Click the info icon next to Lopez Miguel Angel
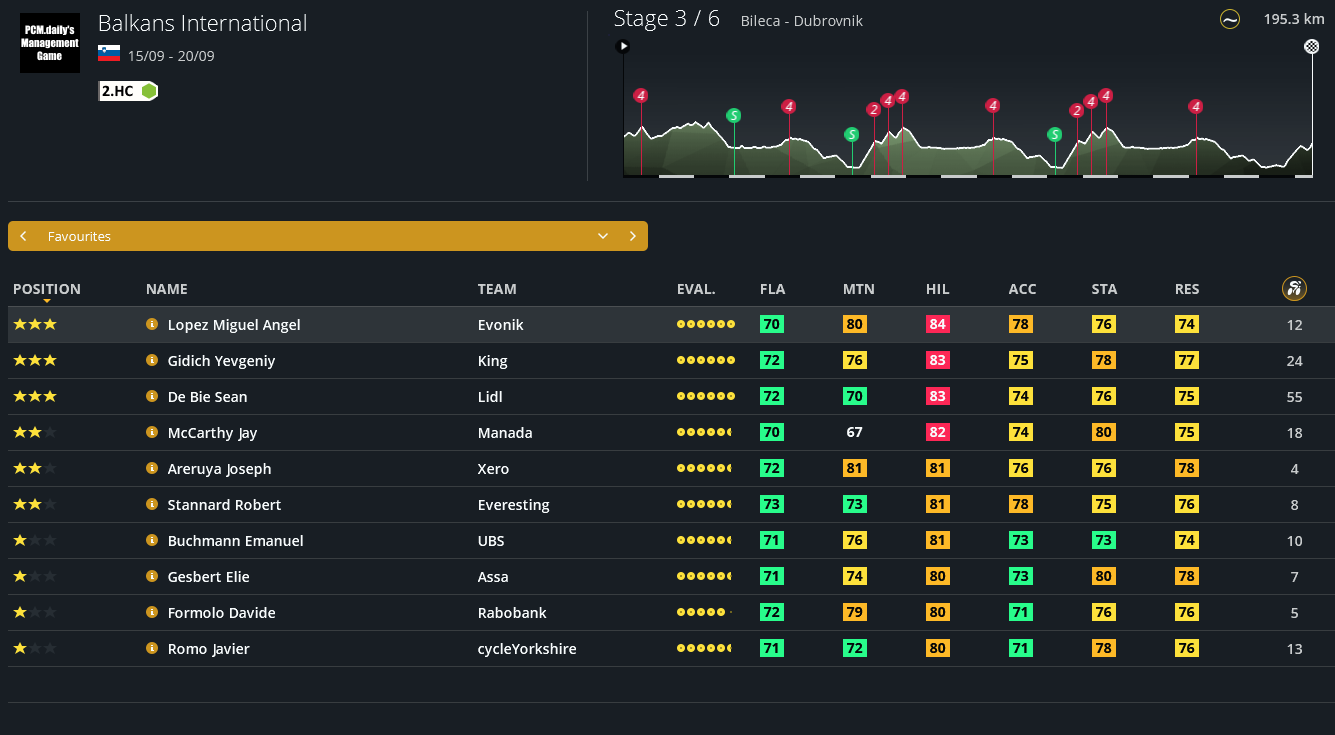The height and width of the screenshot is (735, 1335). tap(152, 324)
